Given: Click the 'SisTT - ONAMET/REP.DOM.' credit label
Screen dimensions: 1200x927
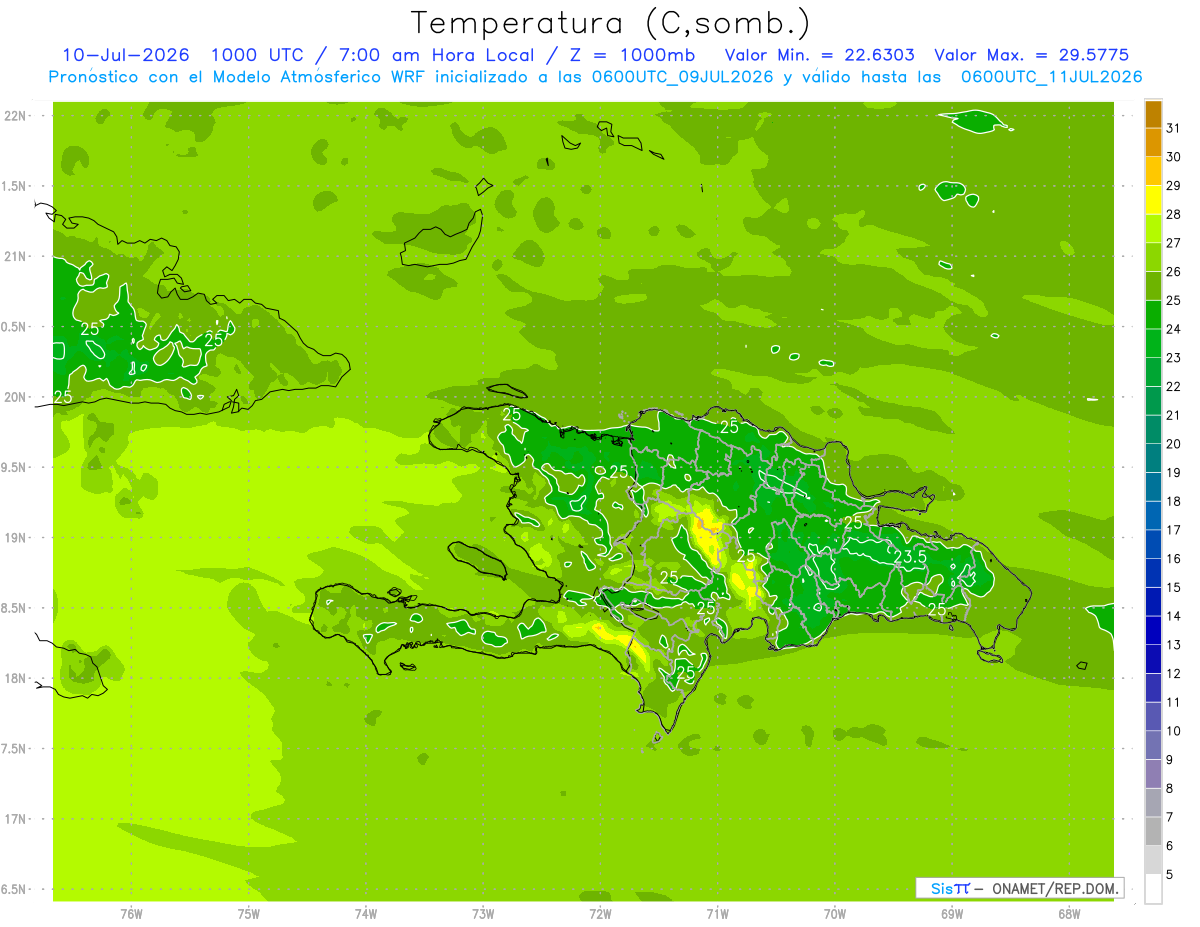Looking at the screenshot, I should tap(1019, 888).
